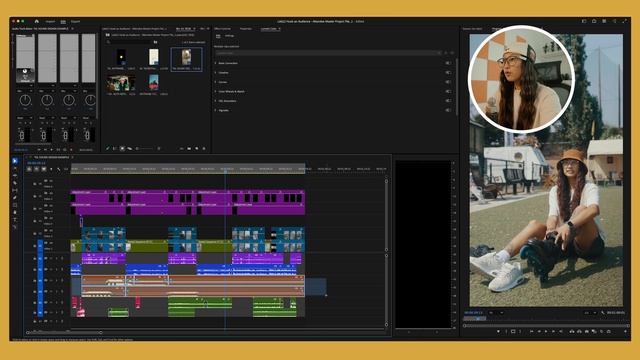This screenshot has width=640, height=360.
Task: Select the Pen tool
Action: [15, 198]
